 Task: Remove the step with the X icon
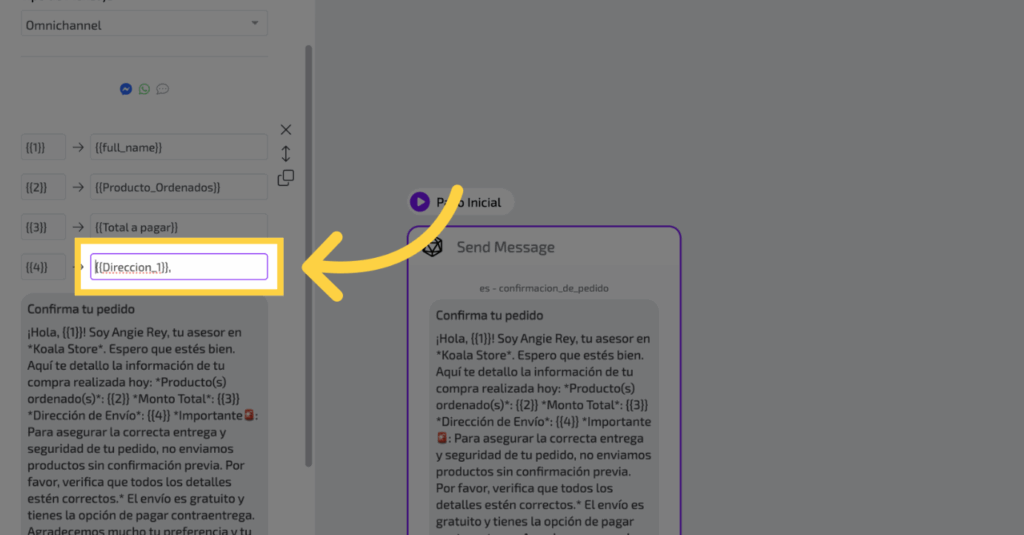point(286,130)
